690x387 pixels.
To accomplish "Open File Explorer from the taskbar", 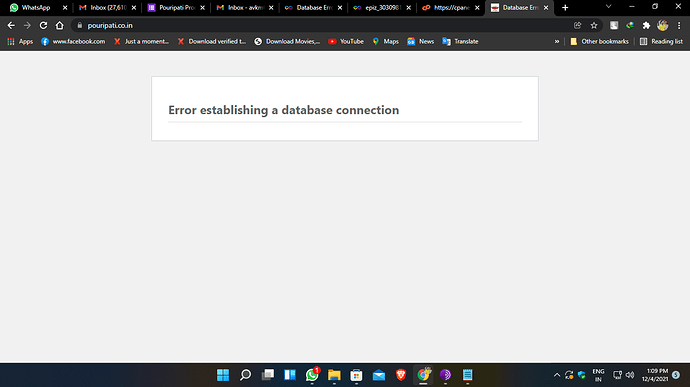I will (x=334, y=375).
